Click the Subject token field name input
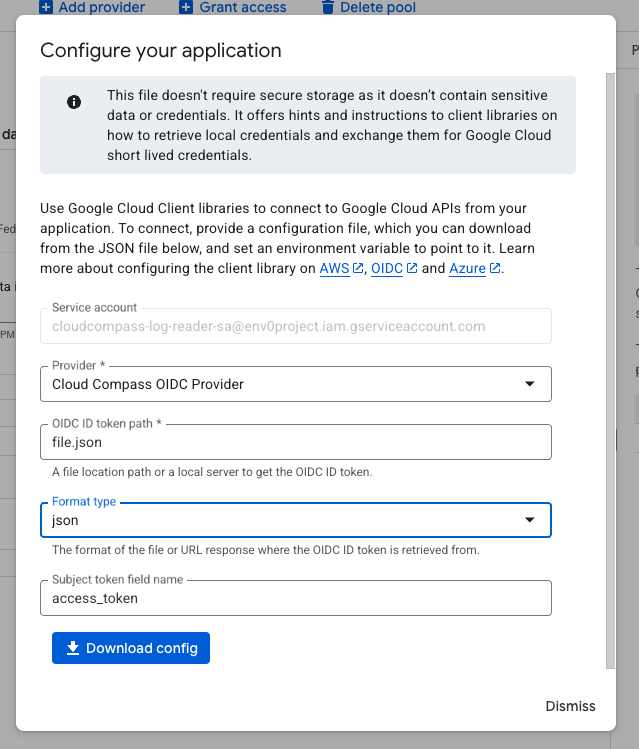 [x=296, y=598]
